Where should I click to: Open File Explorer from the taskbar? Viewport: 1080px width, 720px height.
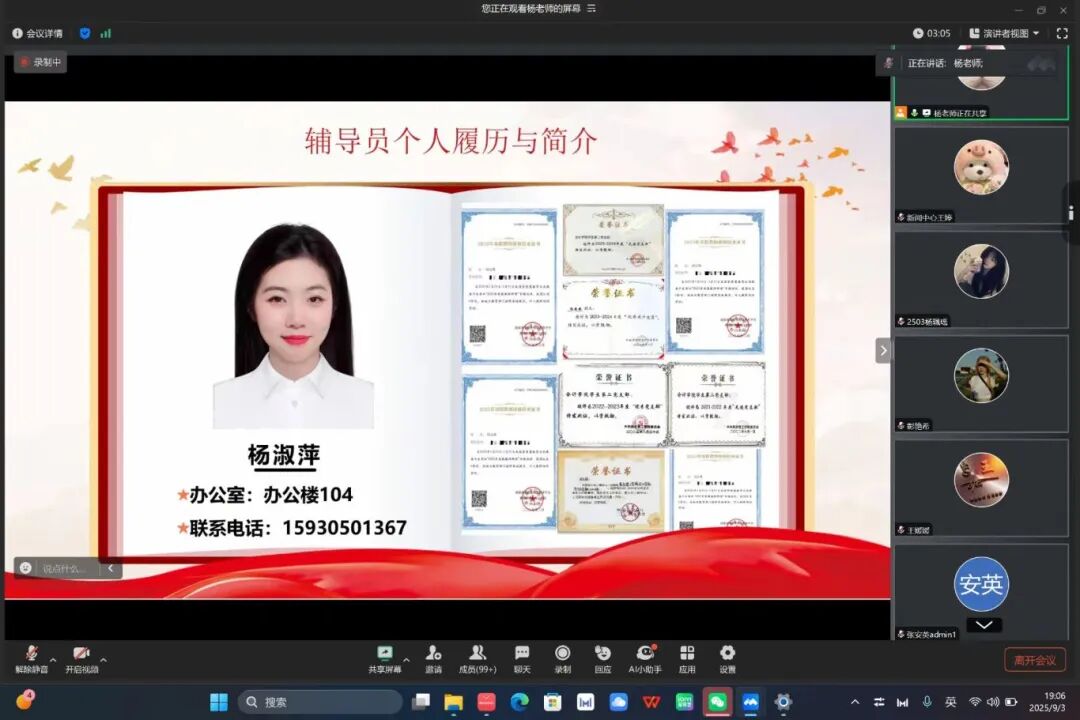(x=453, y=702)
